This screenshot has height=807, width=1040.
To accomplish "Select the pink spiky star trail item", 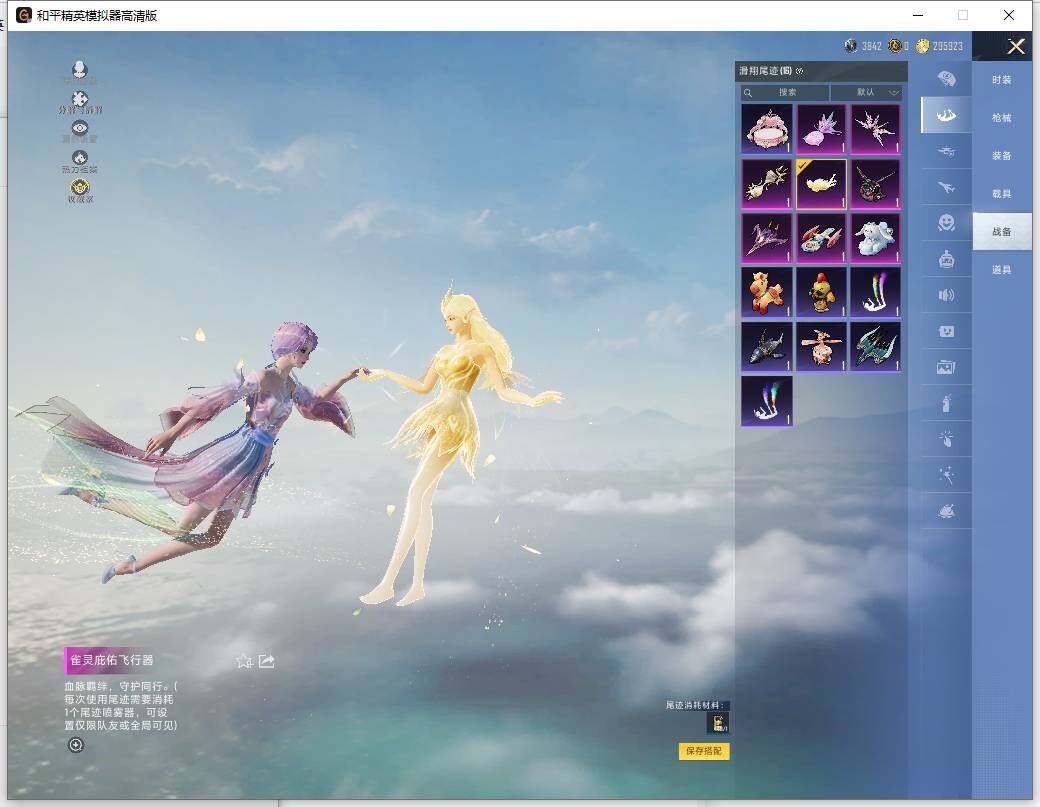I will pyautogui.click(x=876, y=129).
